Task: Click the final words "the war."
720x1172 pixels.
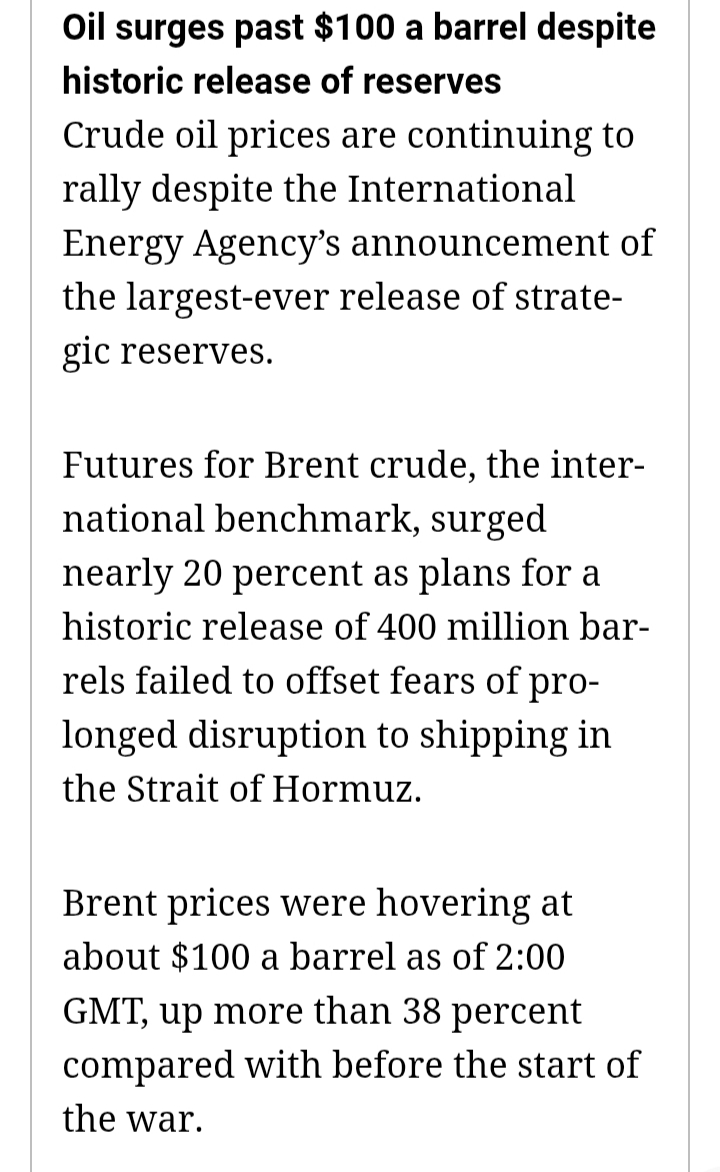Action: 132,1119
